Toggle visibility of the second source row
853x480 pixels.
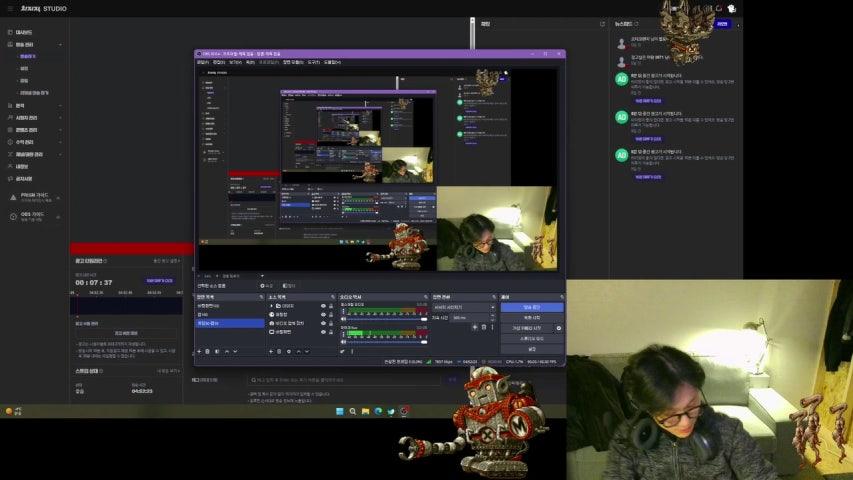[323, 315]
